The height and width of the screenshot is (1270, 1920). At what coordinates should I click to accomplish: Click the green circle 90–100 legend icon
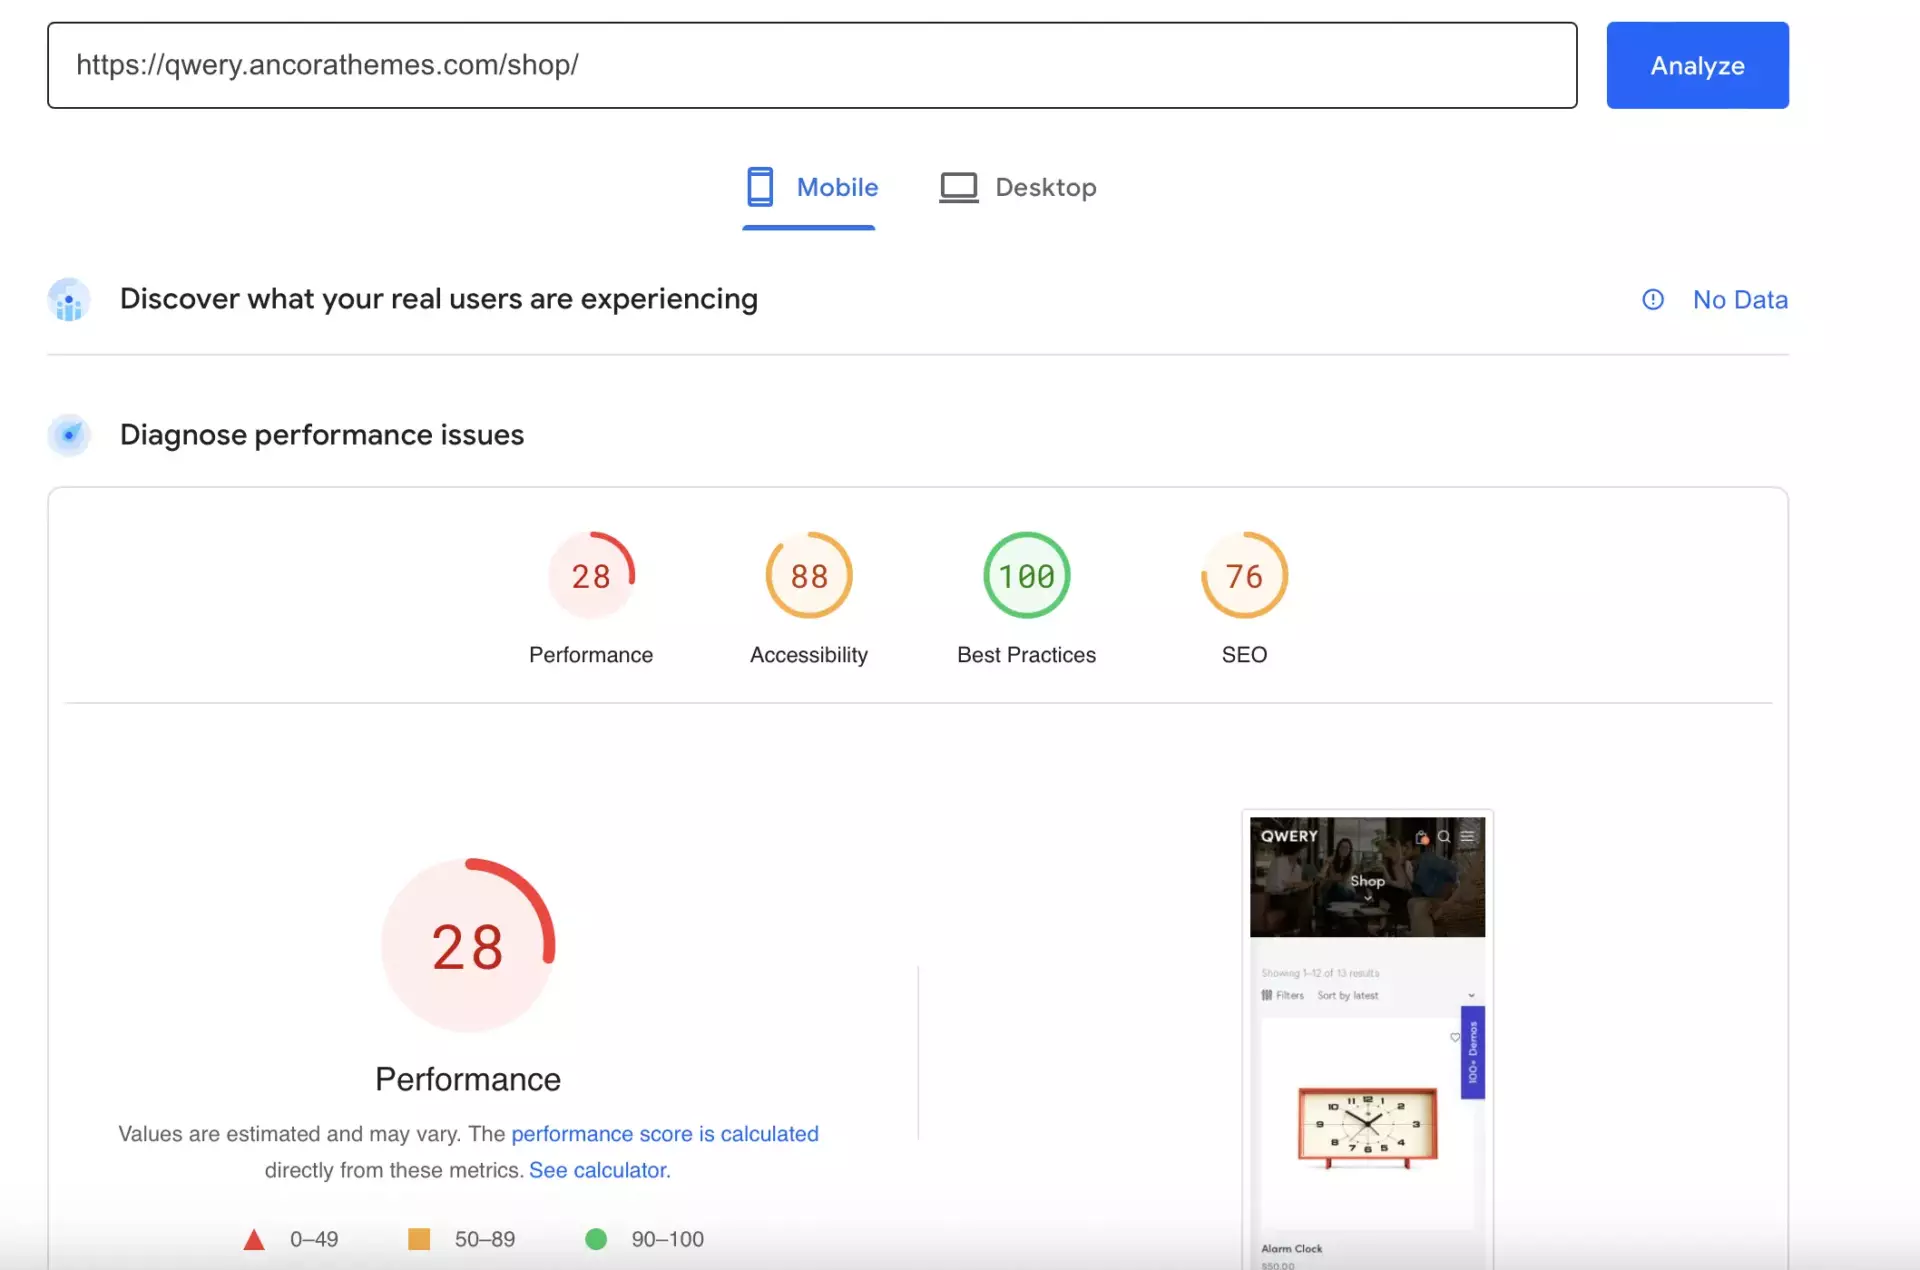tap(596, 1239)
